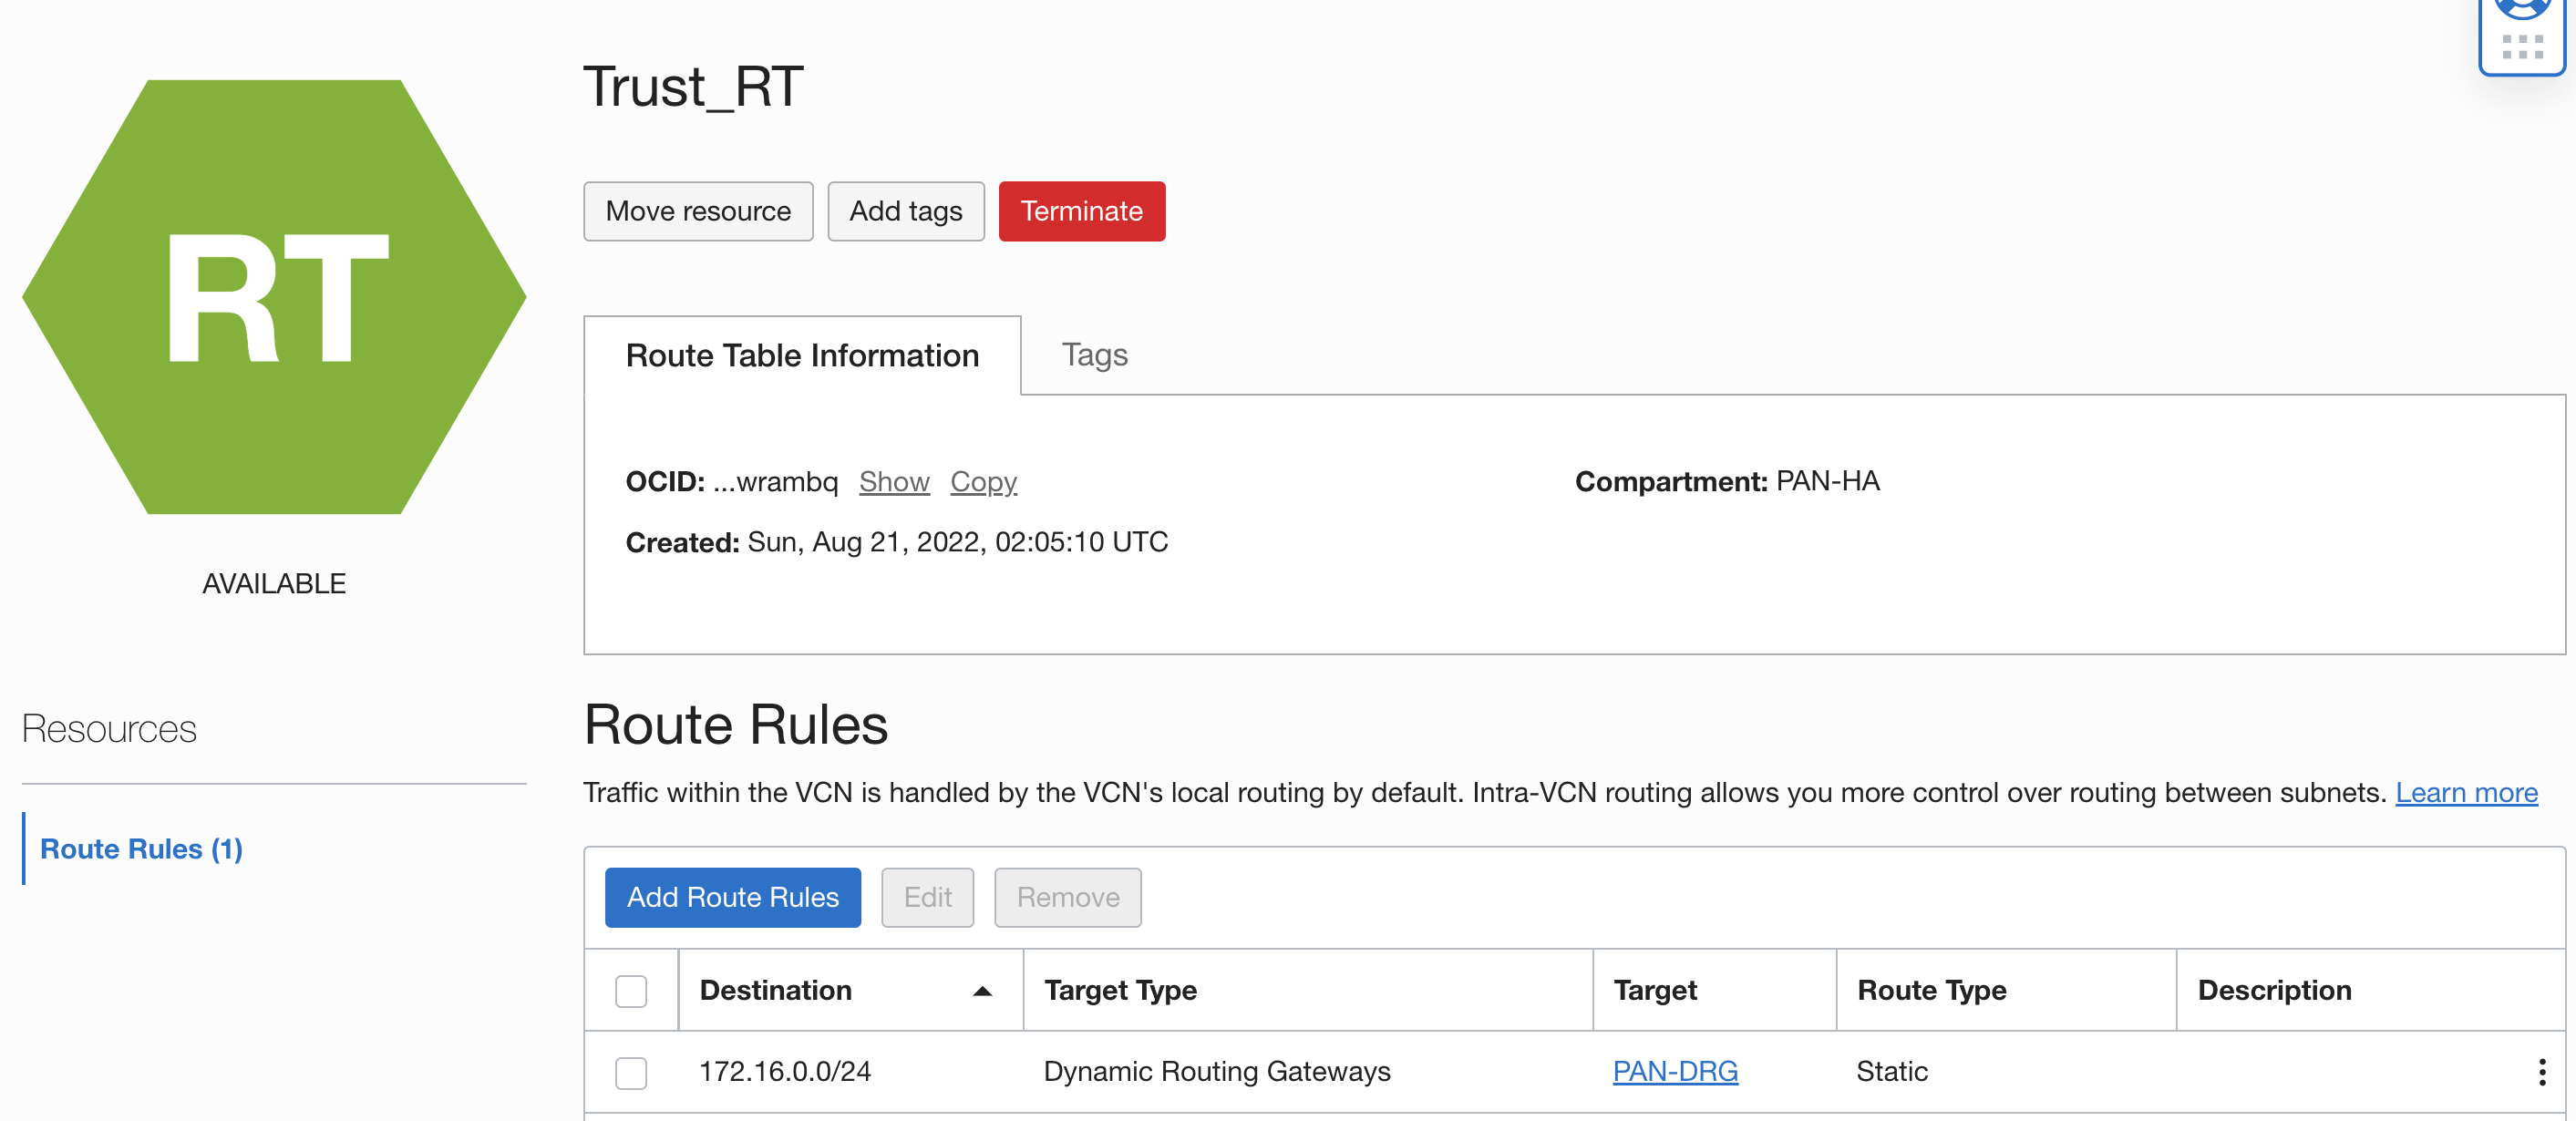
Task: Tick the select-all route rules checkbox
Action: point(631,990)
